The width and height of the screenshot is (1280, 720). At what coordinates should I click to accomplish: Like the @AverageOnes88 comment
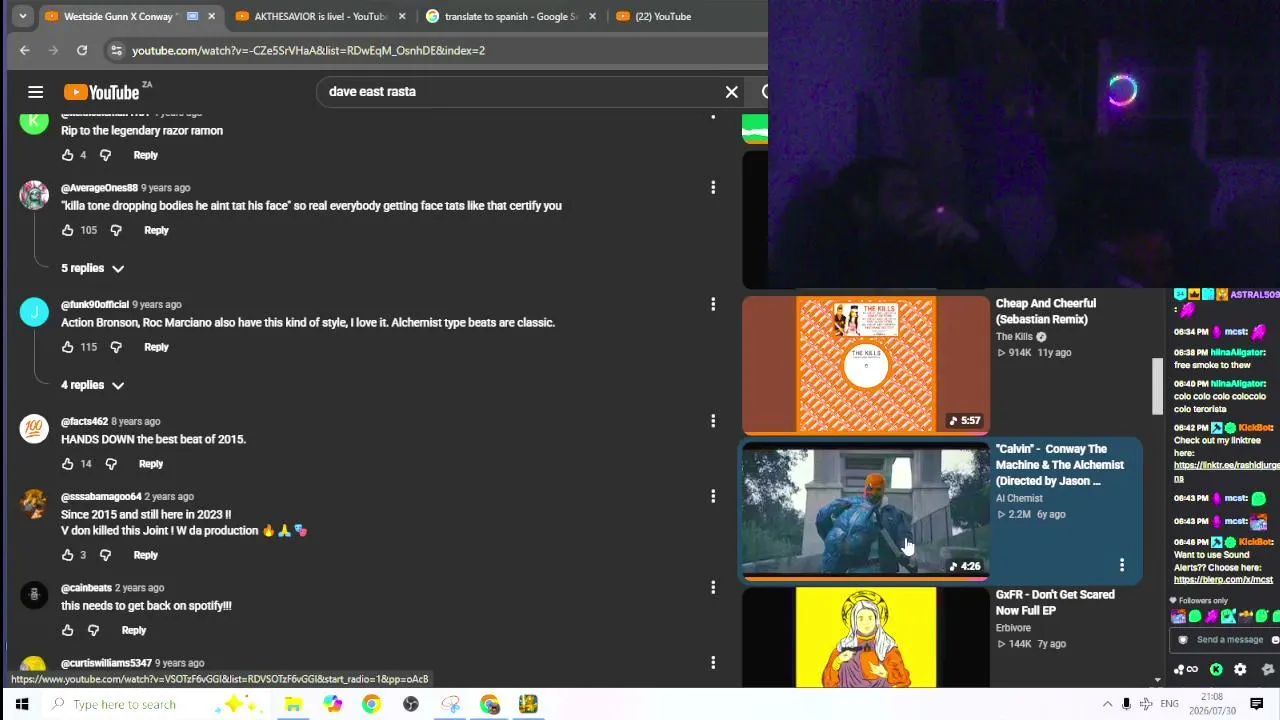pyautogui.click(x=67, y=230)
